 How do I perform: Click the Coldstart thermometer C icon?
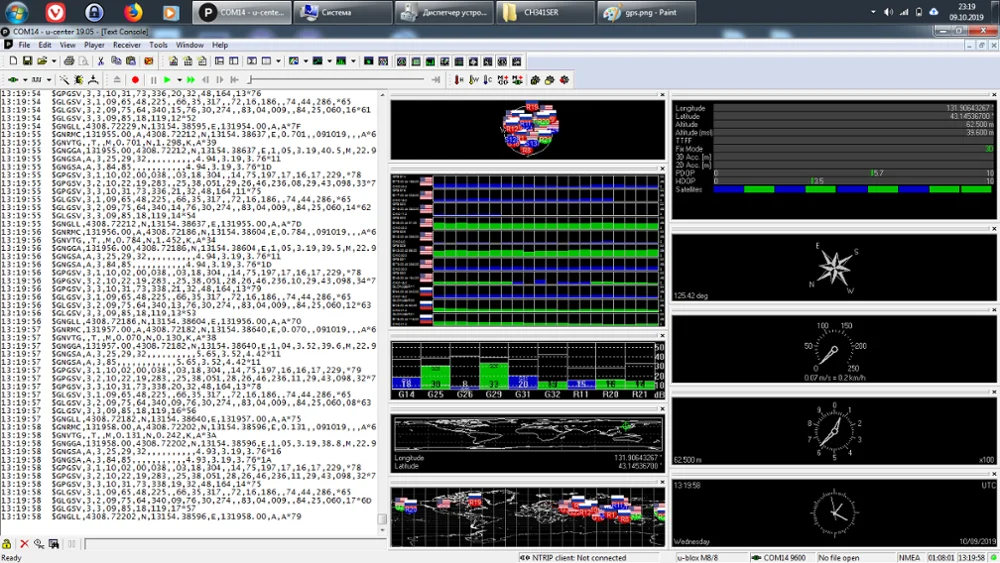click(x=487, y=80)
